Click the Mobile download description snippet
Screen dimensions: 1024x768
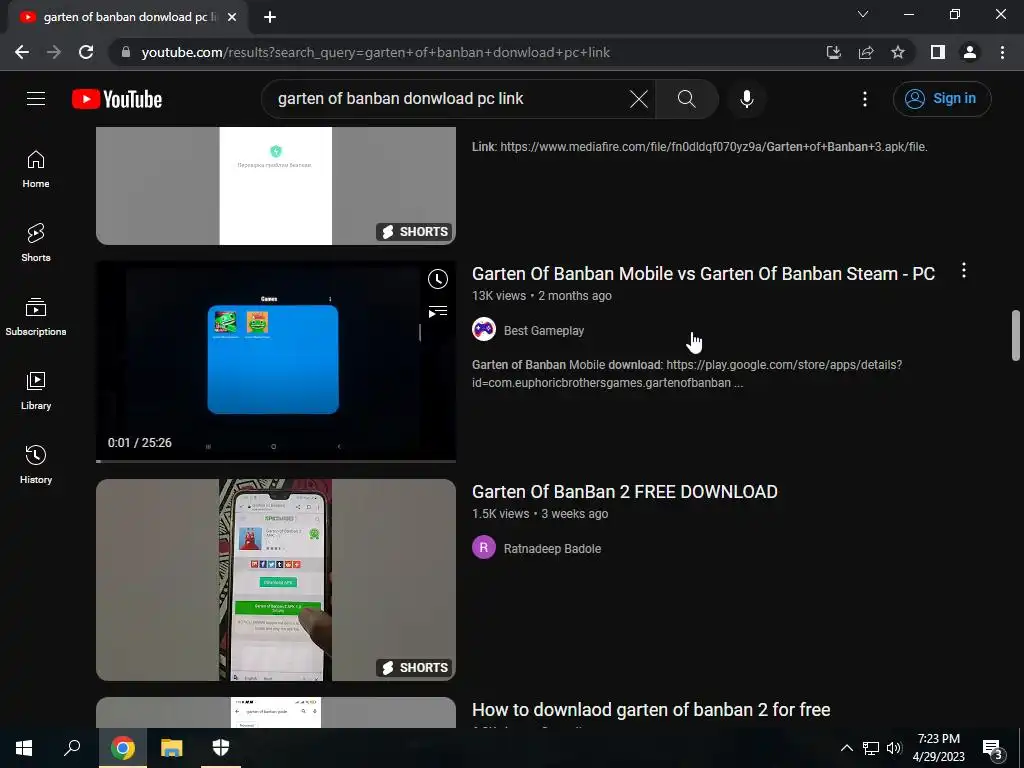pyautogui.click(x=687, y=374)
